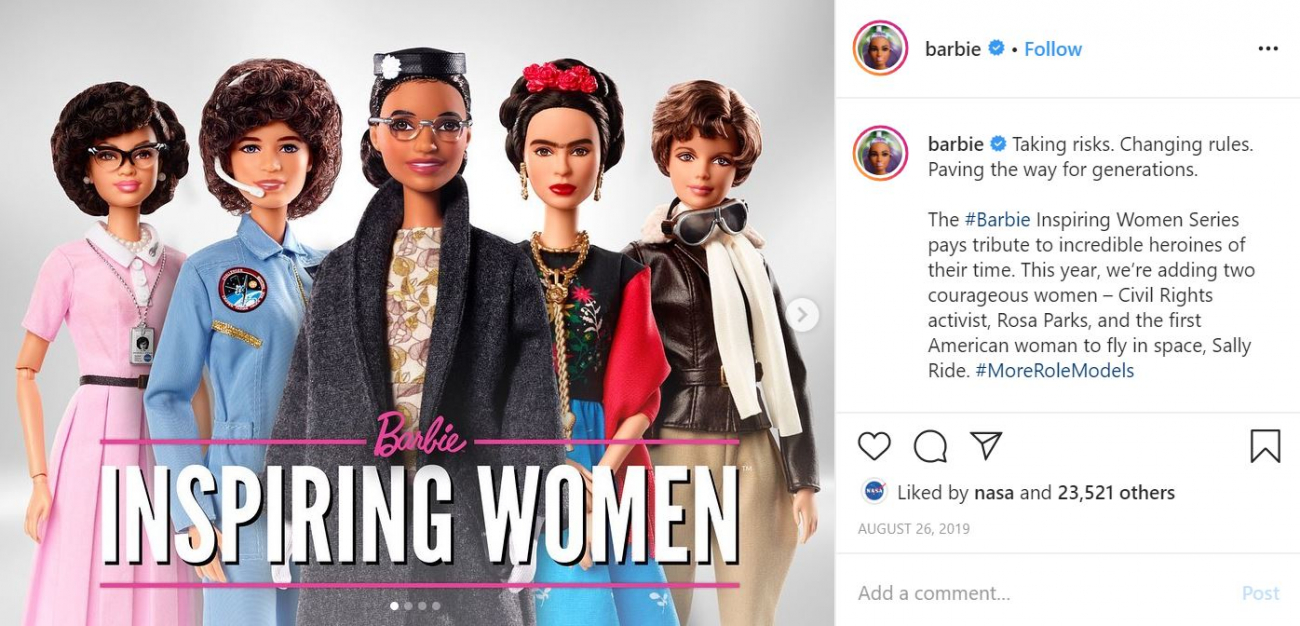1300x626 pixels.
Task: Open the three-dot more options menu
Action: tap(1268, 49)
